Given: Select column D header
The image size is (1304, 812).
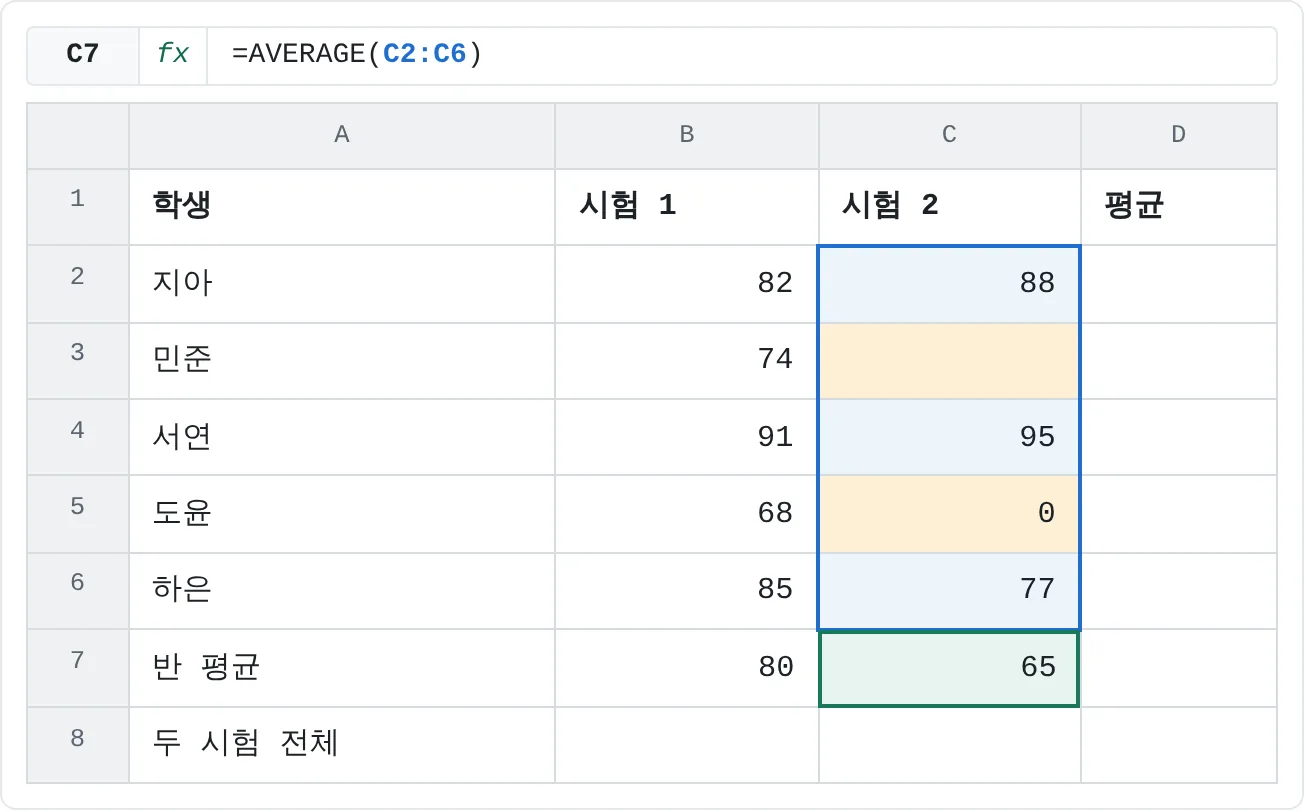Looking at the screenshot, I should pyautogui.click(x=1179, y=135).
